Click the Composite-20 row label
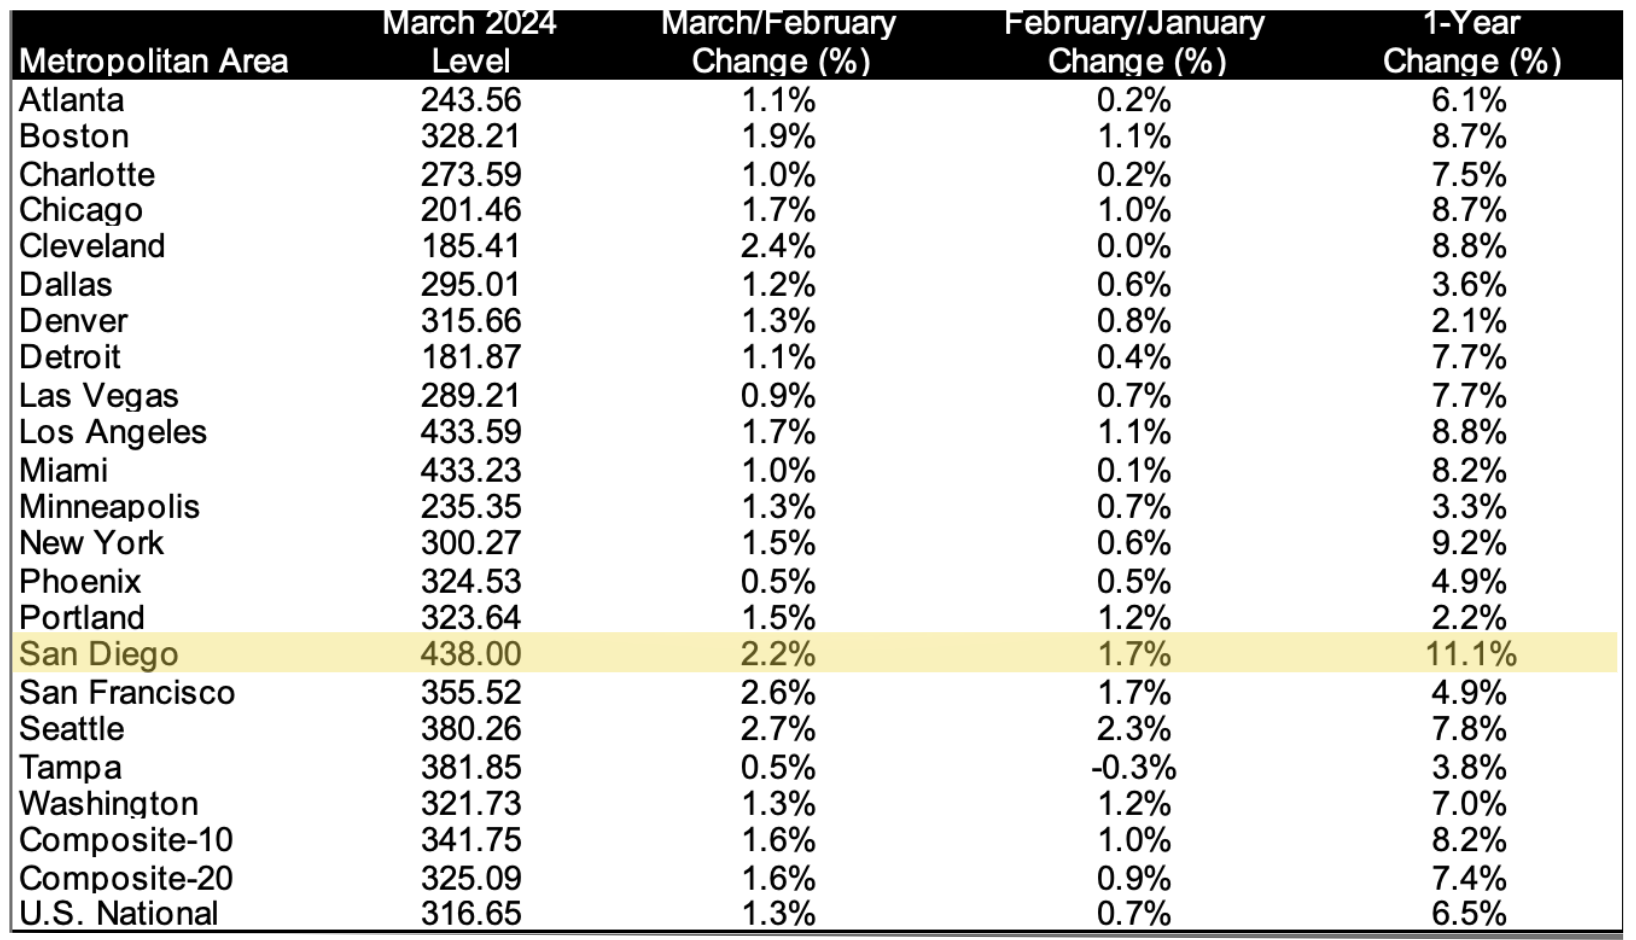The height and width of the screenshot is (940, 1636). (126, 878)
